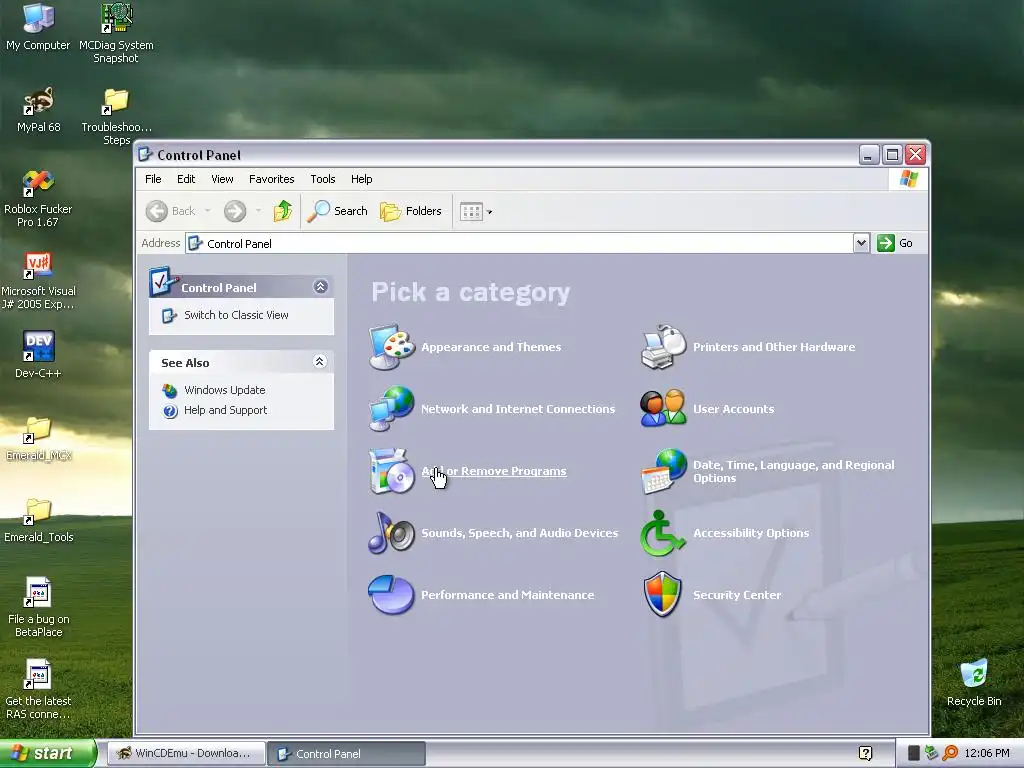The width and height of the screenshot is (1024, 768).
Task: Open the Forward history dropdown arrow
Action: 259,211
